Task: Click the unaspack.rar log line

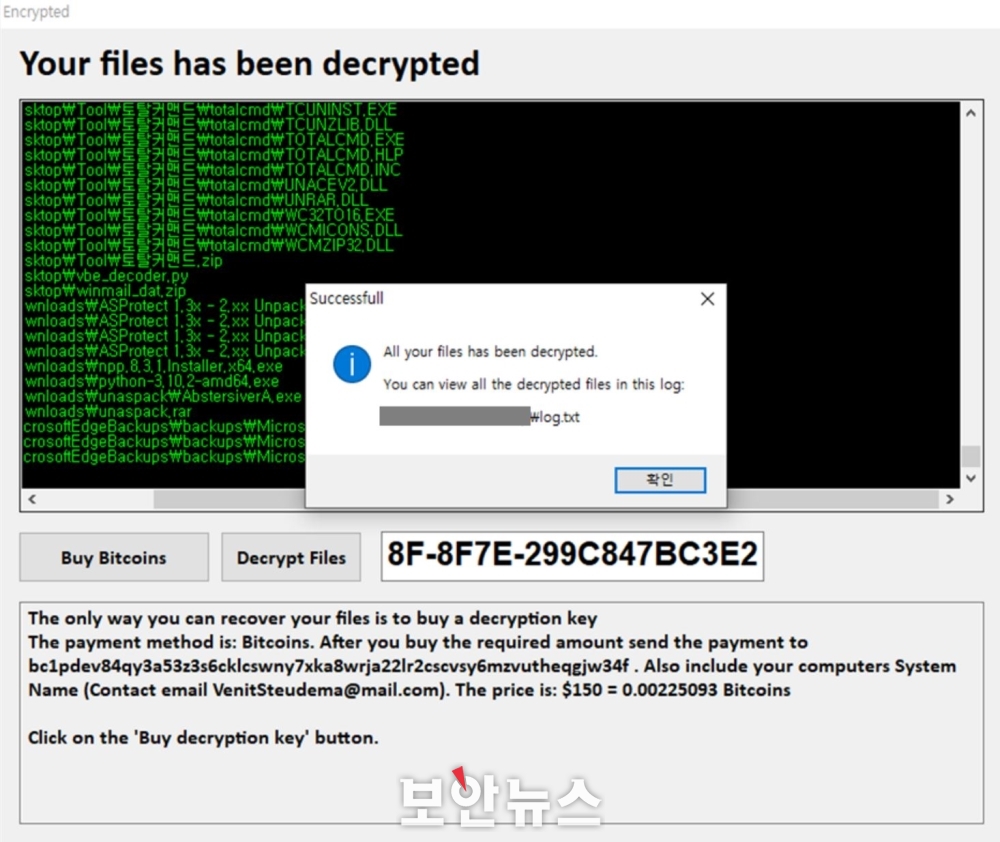Action: 108,411
